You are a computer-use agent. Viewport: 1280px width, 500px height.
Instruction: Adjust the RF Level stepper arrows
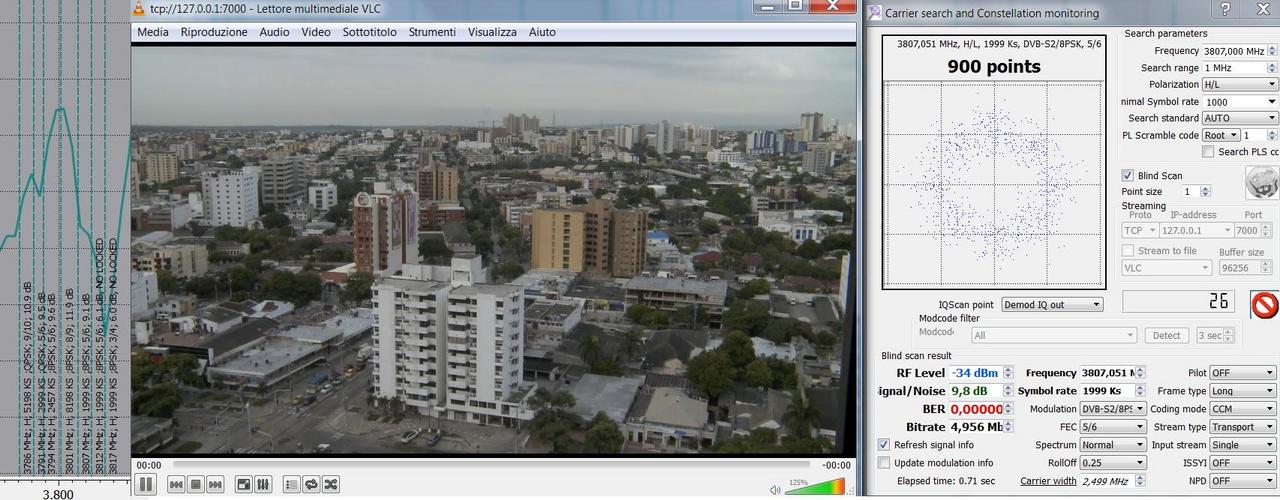coord(1008,373)
